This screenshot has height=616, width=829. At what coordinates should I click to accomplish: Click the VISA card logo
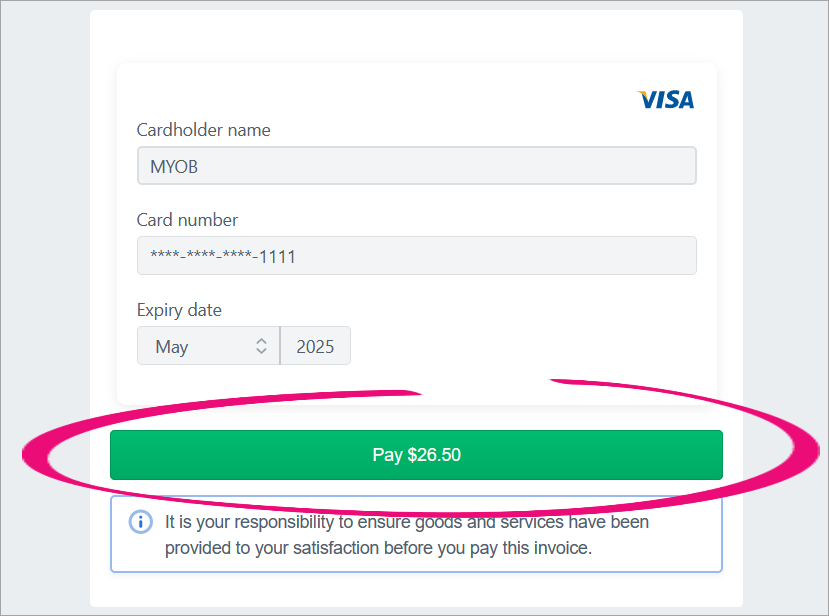(x=665, y=100)
